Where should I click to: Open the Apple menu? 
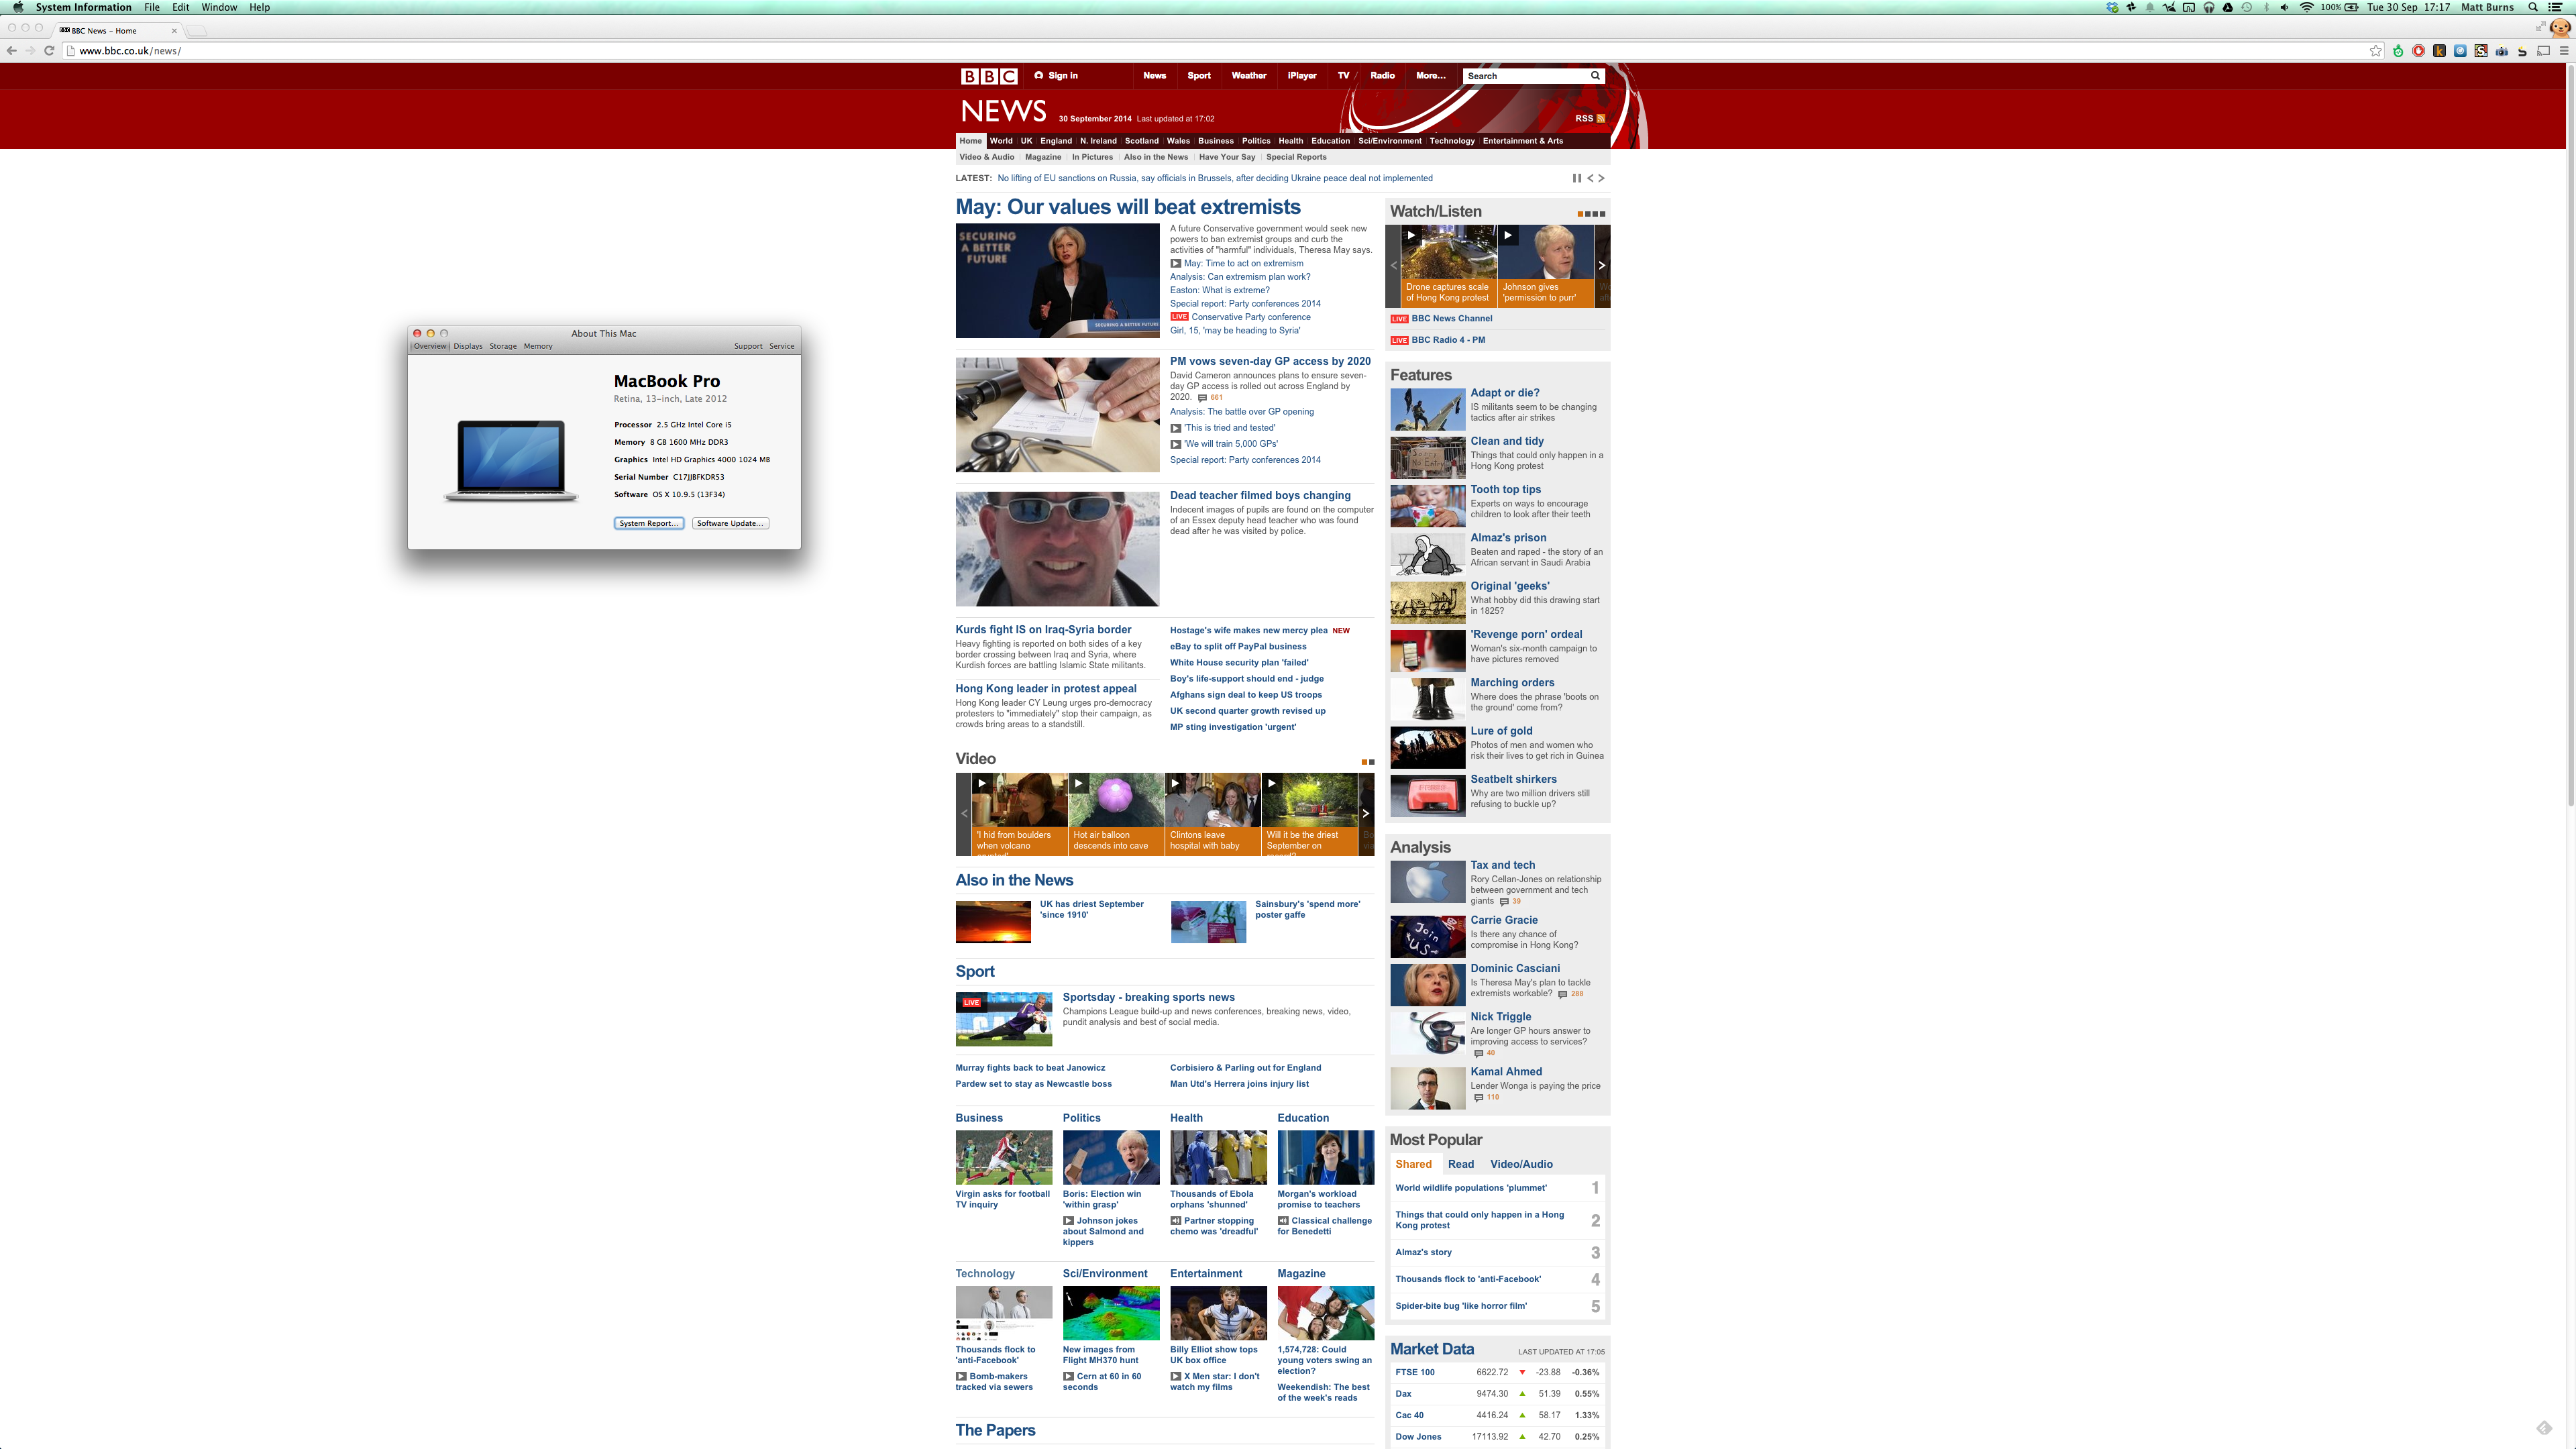17,7
